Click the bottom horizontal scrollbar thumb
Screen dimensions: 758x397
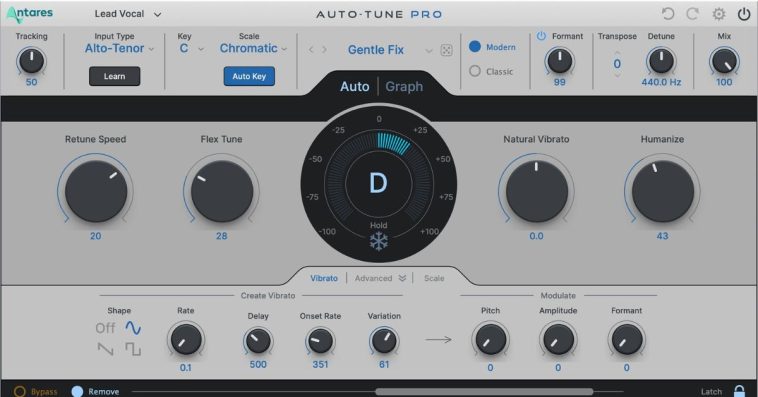pos(484,391)
